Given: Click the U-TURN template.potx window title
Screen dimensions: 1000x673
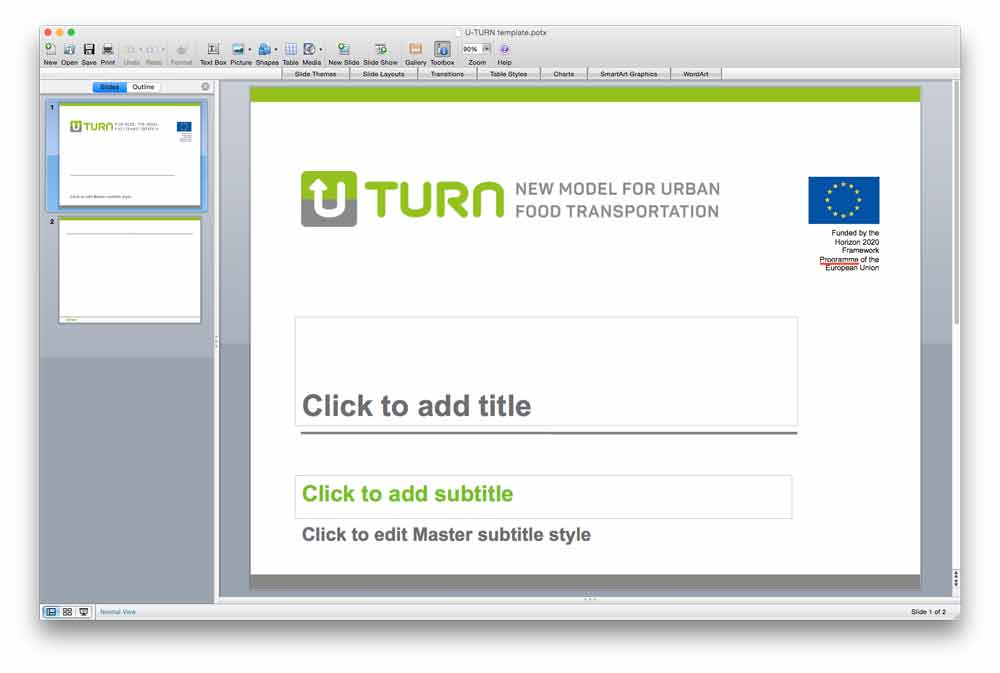Looking at the screenshot, I should pos(505,32).
